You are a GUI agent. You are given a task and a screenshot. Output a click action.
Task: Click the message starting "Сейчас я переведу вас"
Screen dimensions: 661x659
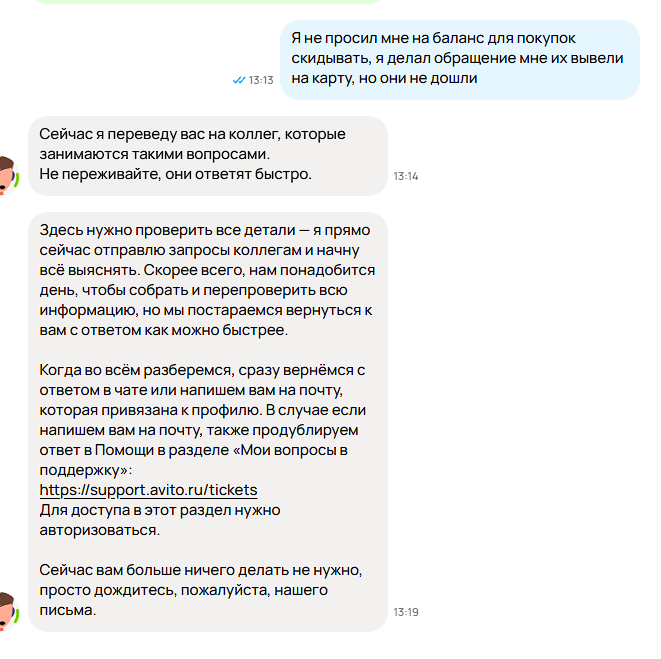(x=208, y=156)
